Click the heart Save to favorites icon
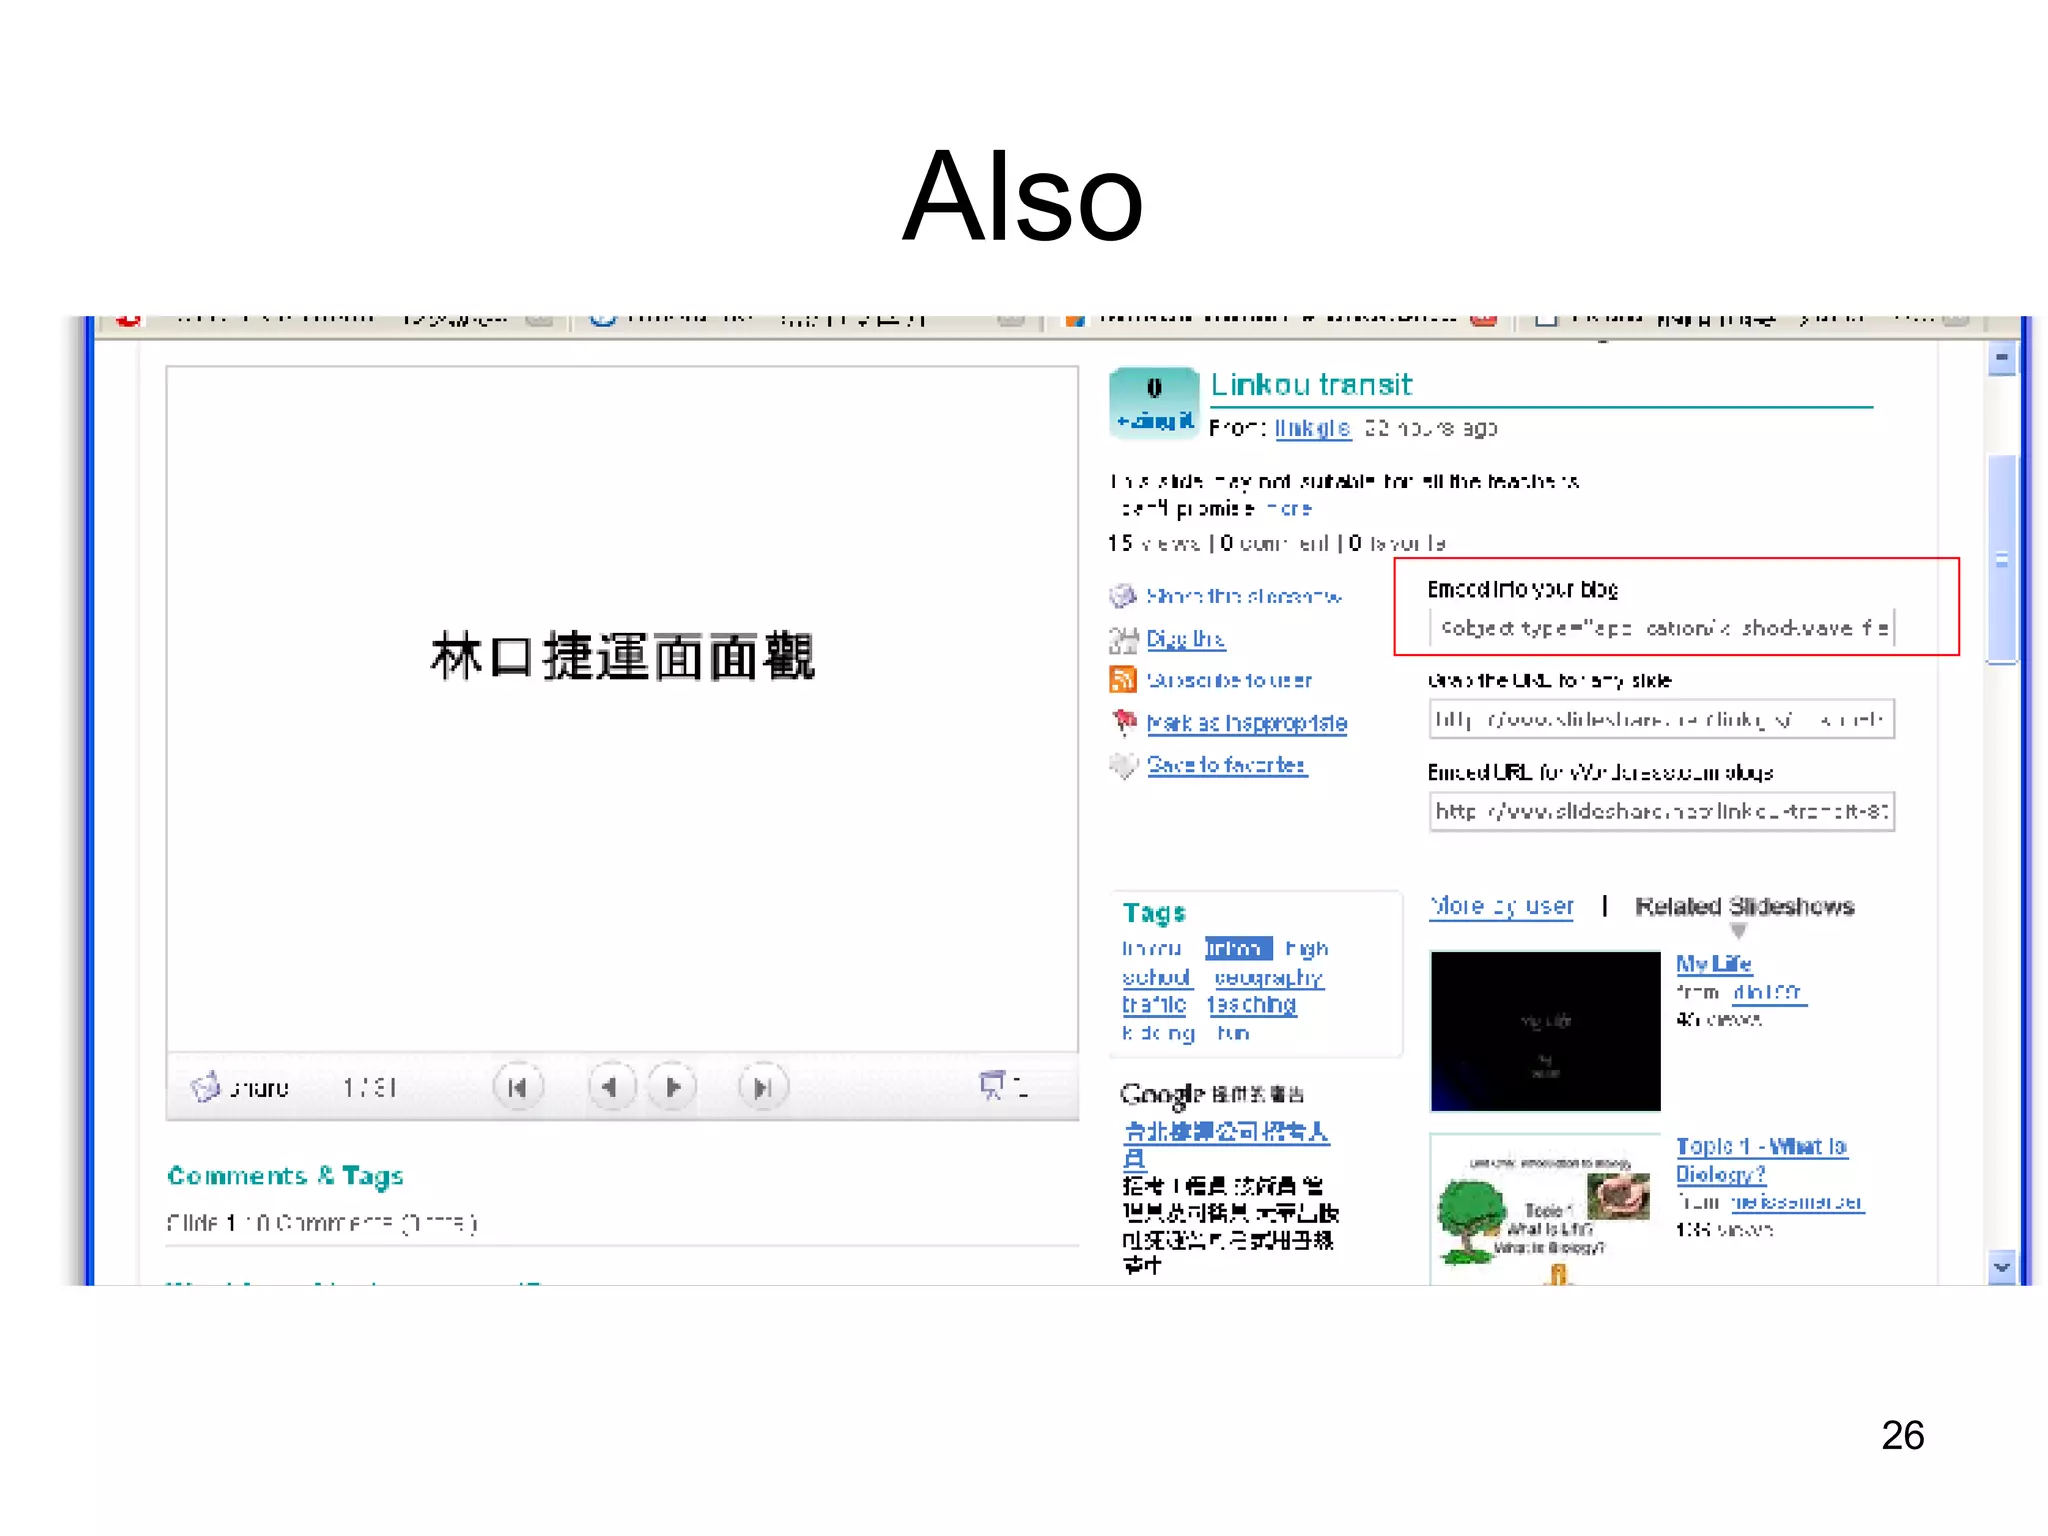Screen dimensions: 2048x1536 click(1124, 766)
